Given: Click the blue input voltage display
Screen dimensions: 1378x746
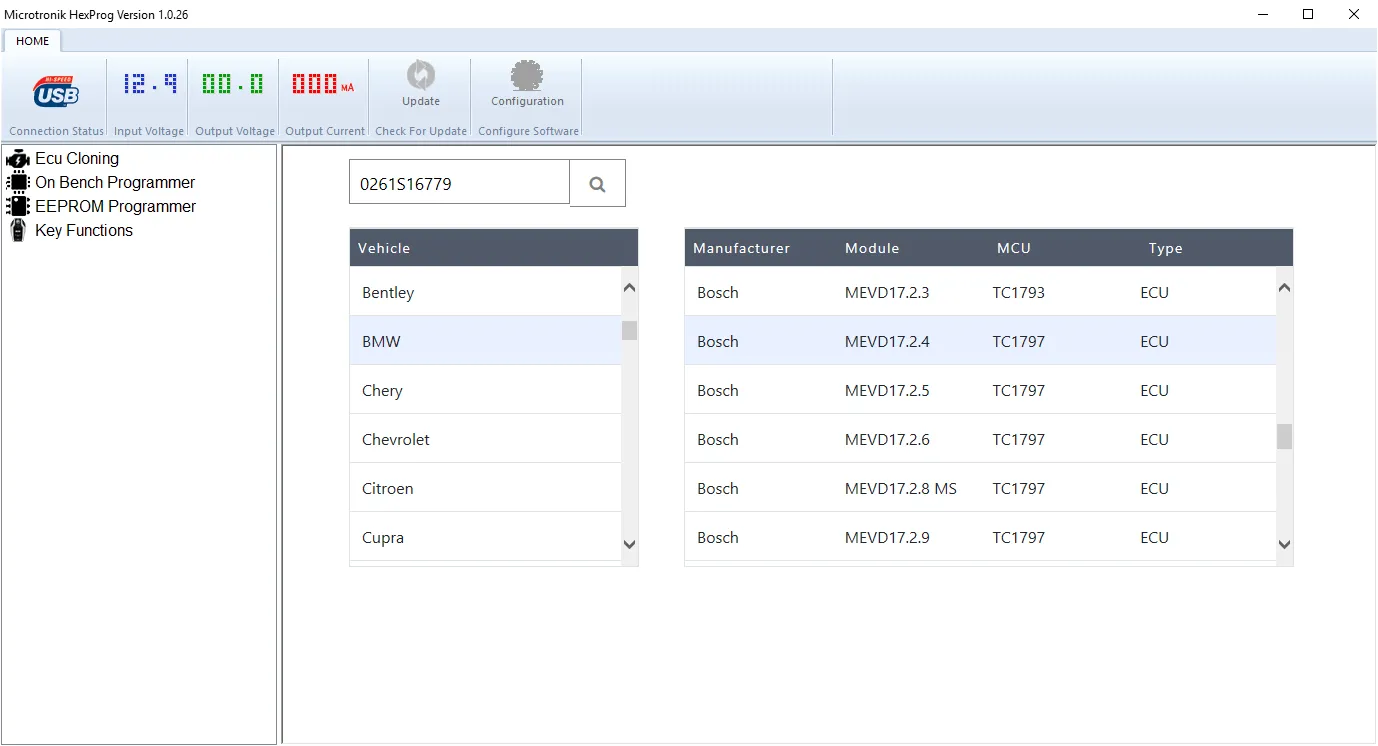Looking at the screenshot, I should pyautogui.click(x=150, y=84).
